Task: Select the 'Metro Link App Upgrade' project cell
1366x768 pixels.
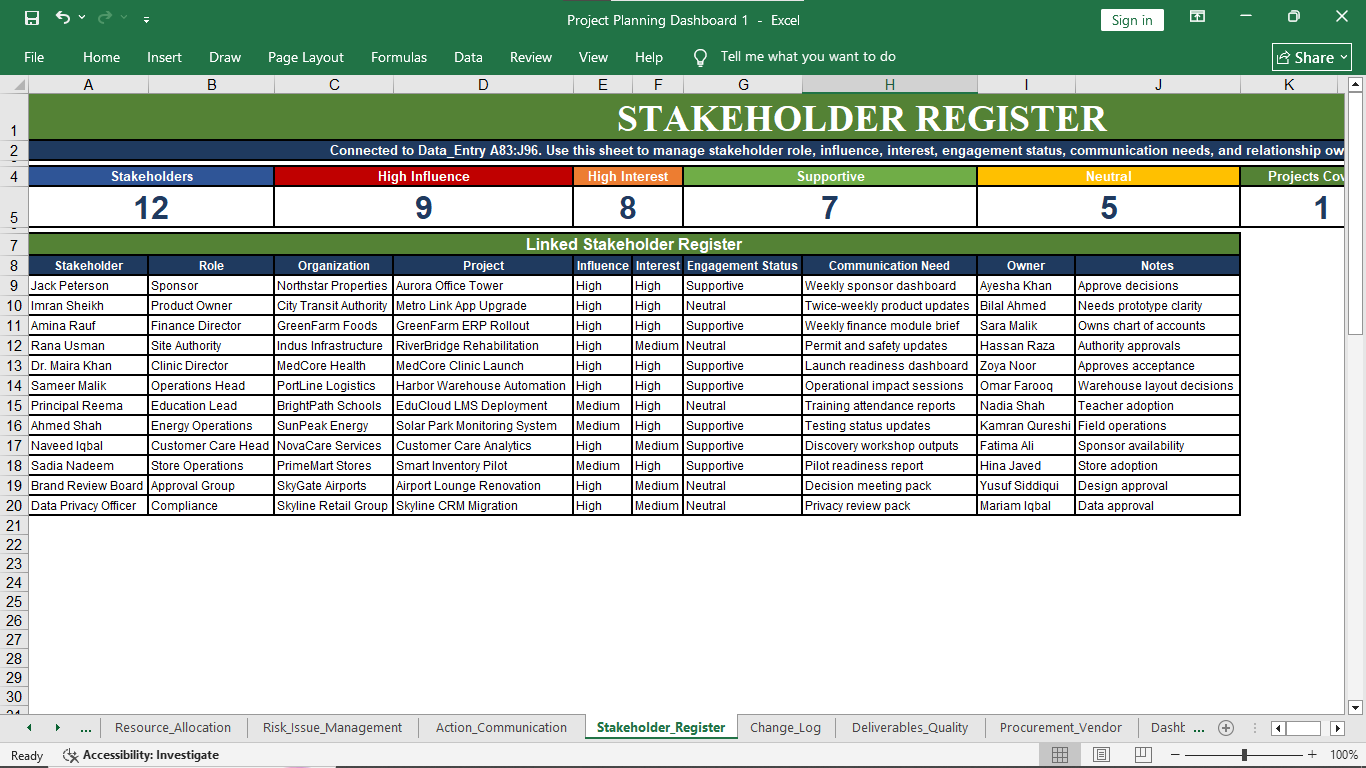Action: coord(483,306)
